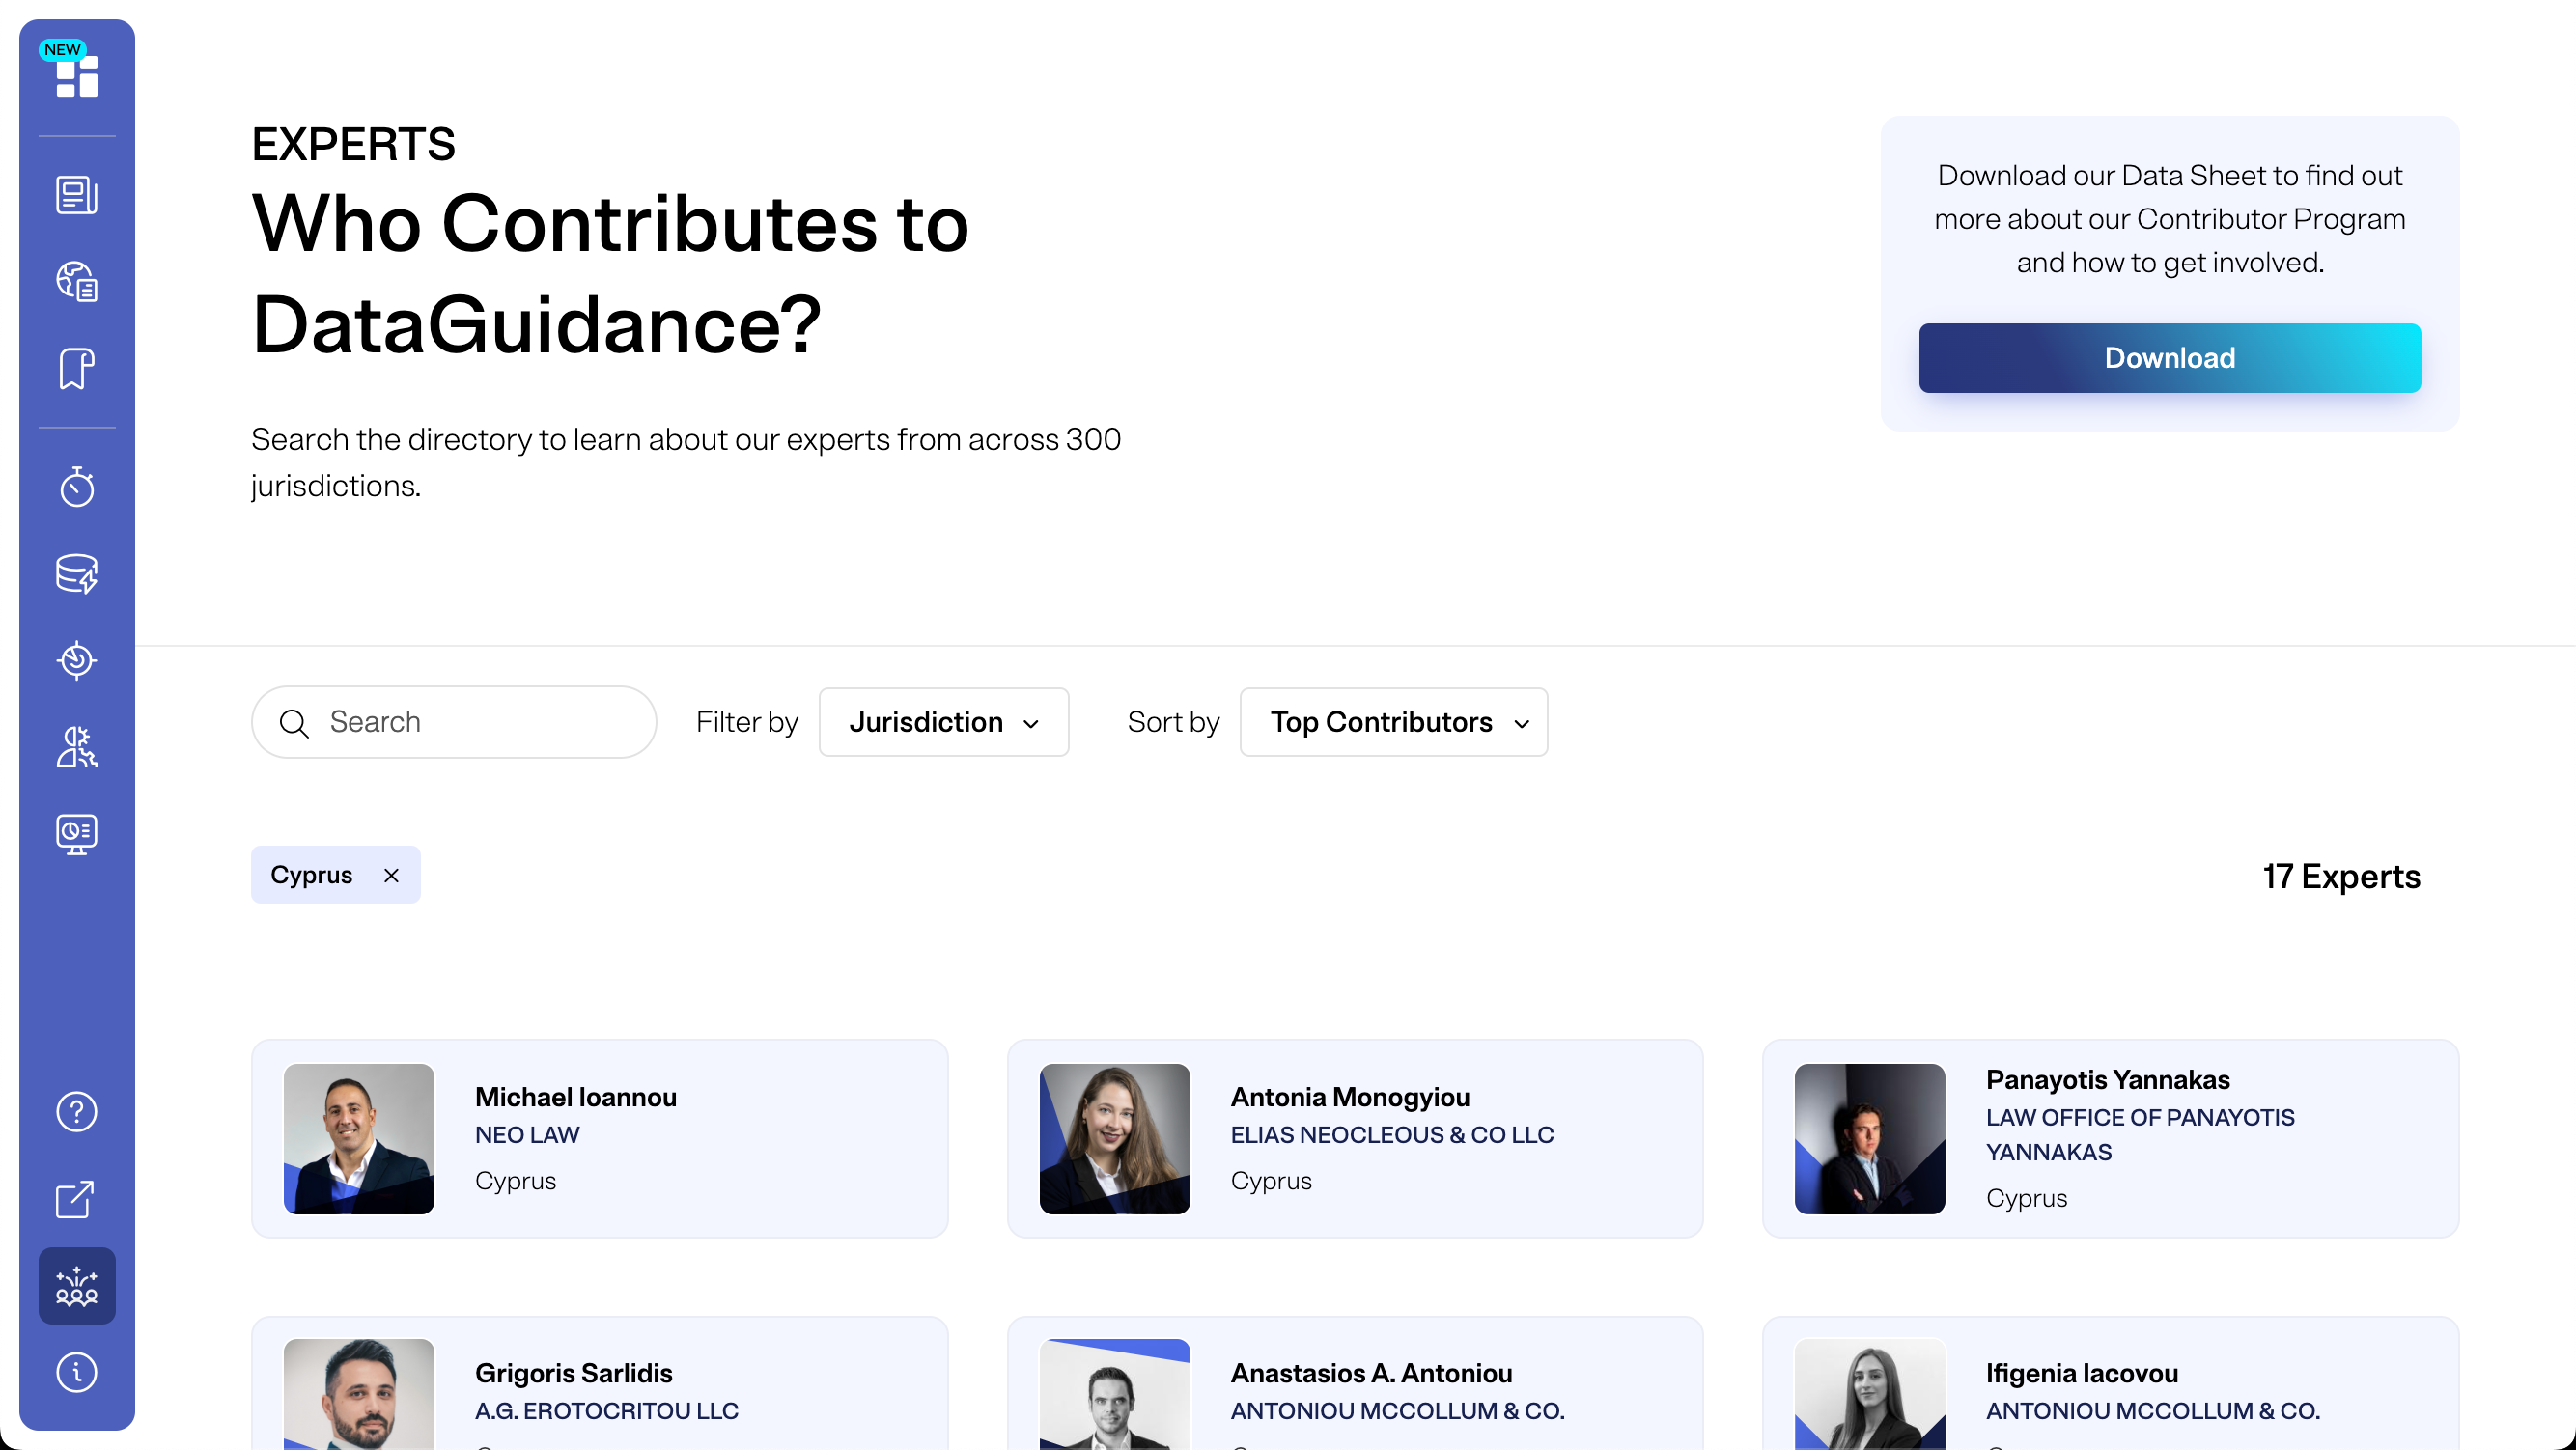The height and width of the screenshot is (1450, 2576).
Task: Open Michael Ioannou's expert profile
Action: click(x=598, y=1138)
